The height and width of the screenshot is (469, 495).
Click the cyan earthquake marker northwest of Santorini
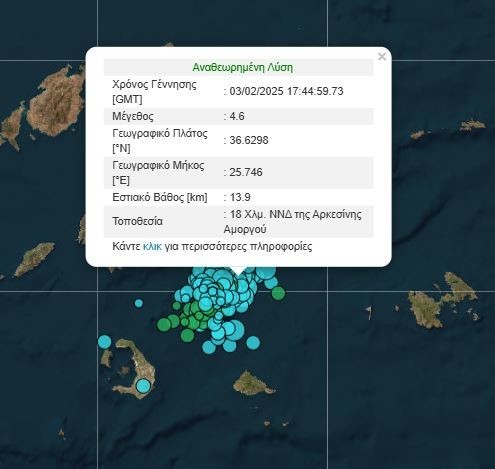coord(105,342)
